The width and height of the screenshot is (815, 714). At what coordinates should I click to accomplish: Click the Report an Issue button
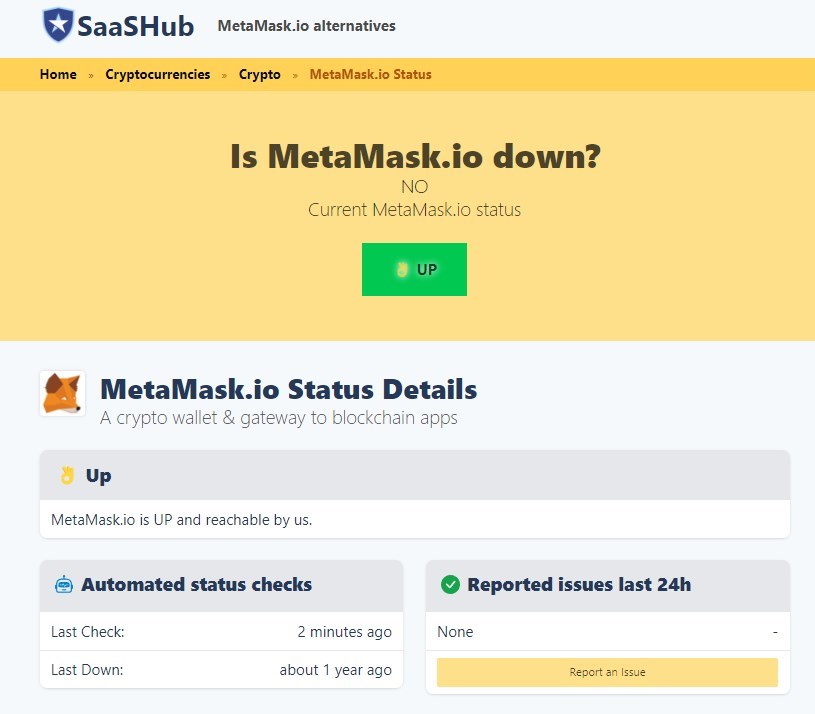coord(607,672)
